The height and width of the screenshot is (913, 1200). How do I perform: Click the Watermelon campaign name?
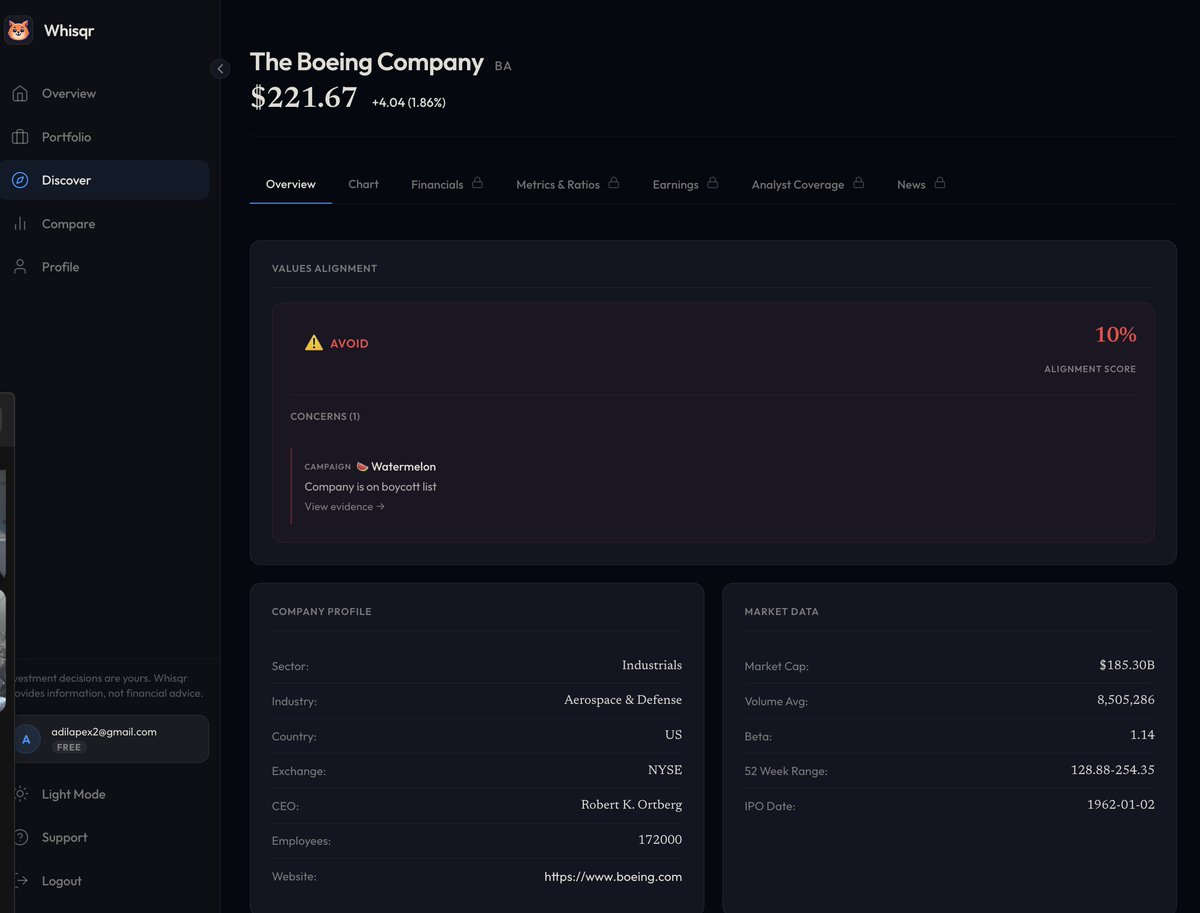[x=403, y=467]
